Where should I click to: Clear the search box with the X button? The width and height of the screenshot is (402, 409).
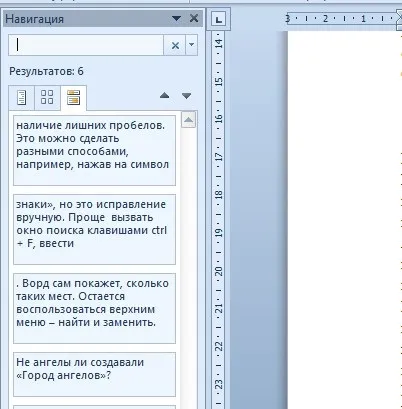tap(175, 45)
